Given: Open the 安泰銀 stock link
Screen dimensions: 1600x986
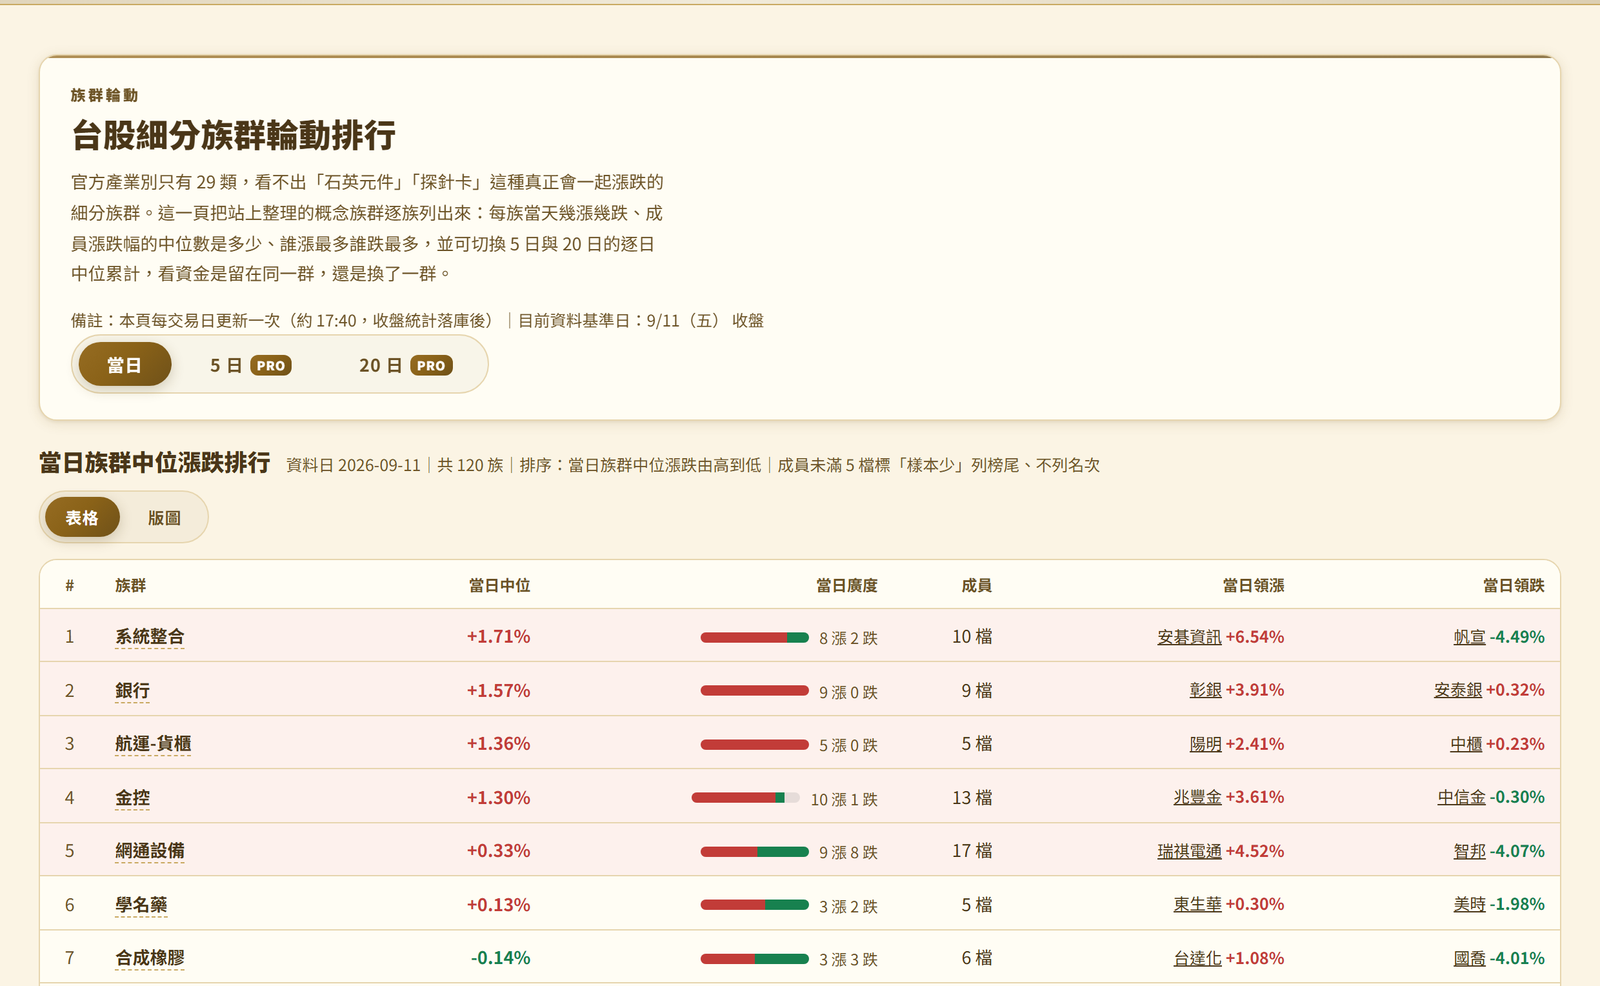Looking at the screenshot, I should pyautogui.click(x=1458, y=690).
